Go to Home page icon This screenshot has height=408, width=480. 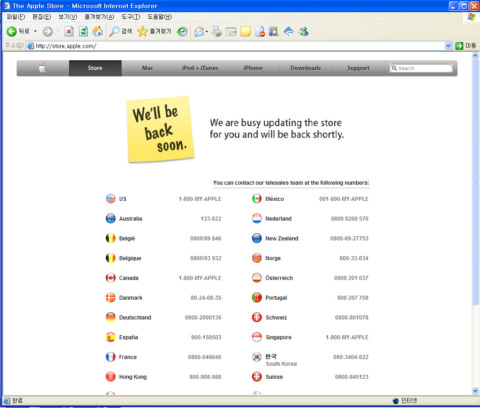point(98,31)
